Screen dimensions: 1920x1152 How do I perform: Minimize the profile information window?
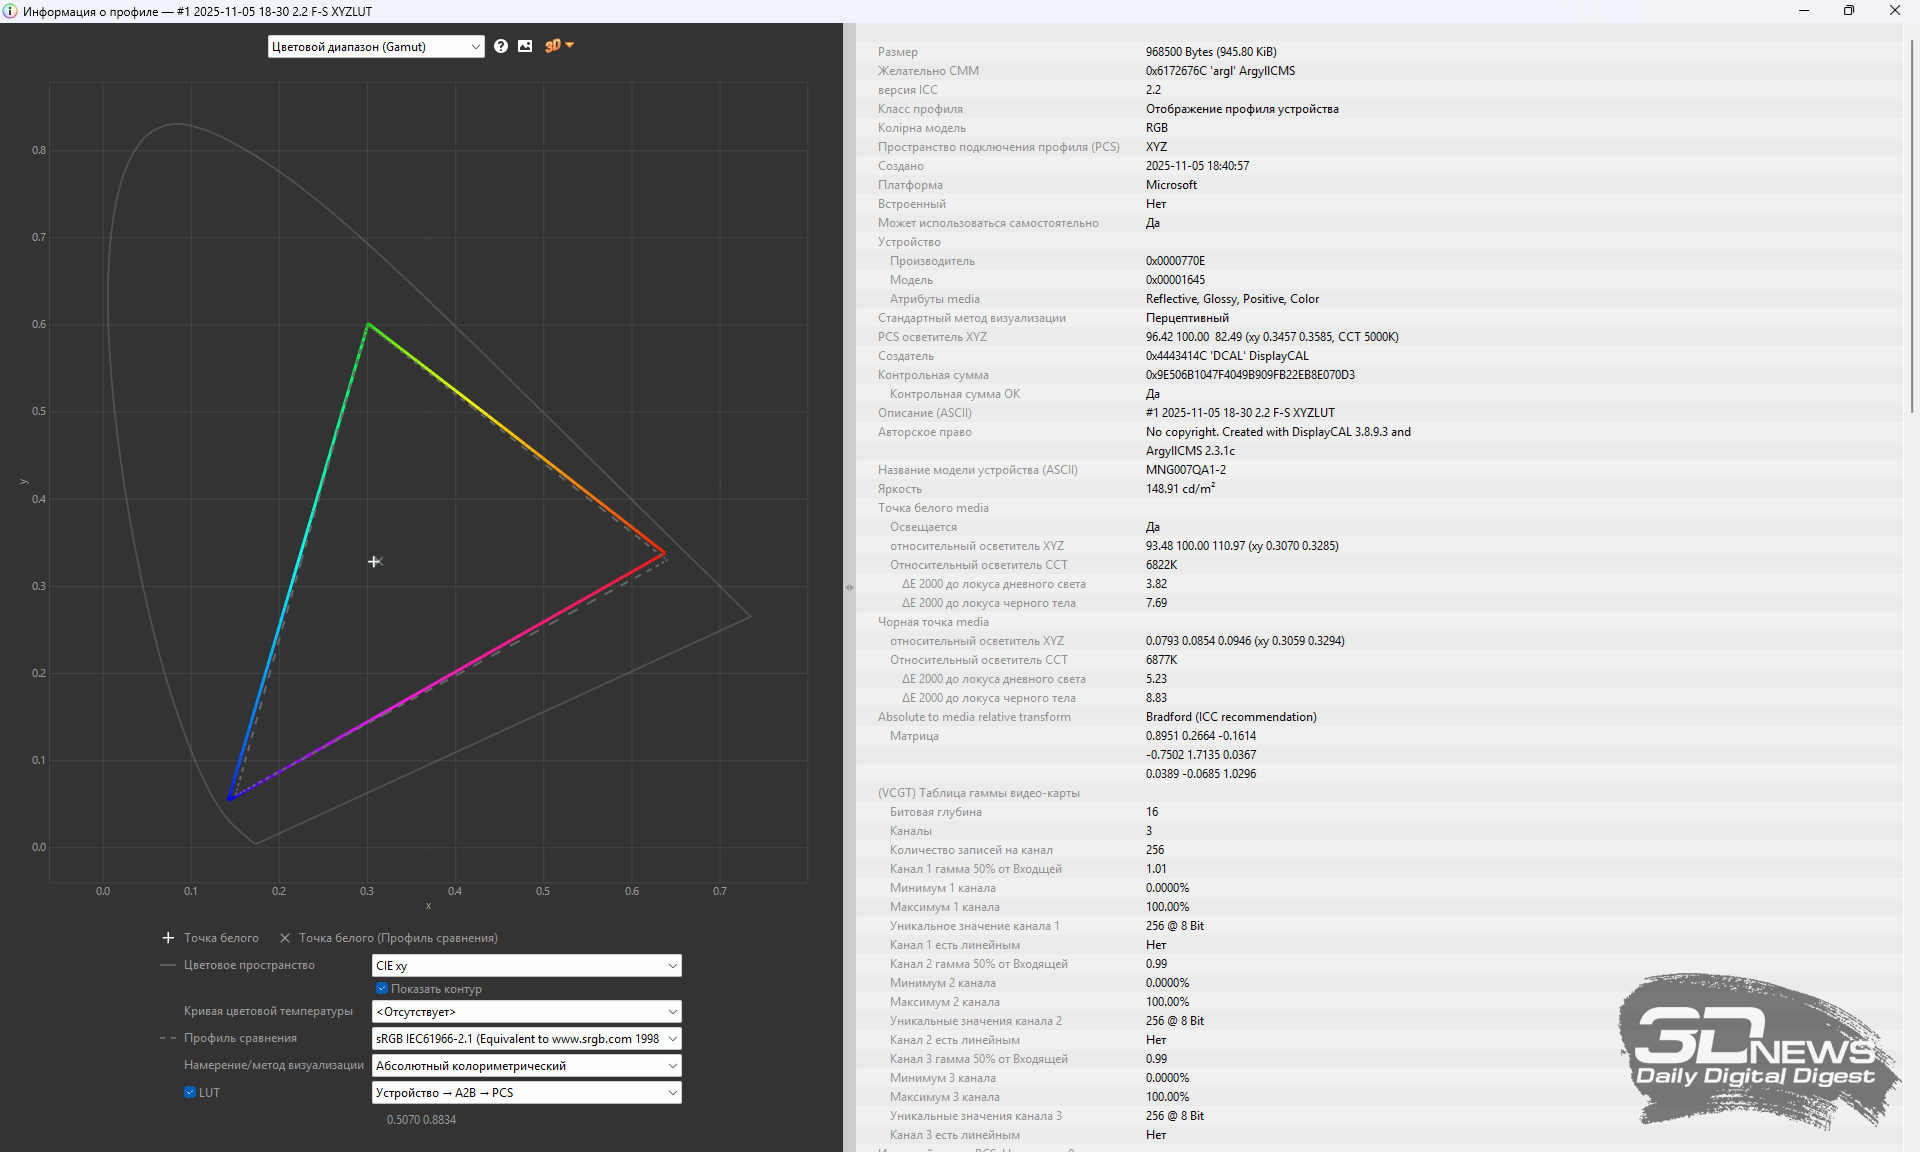(1803, 11)
